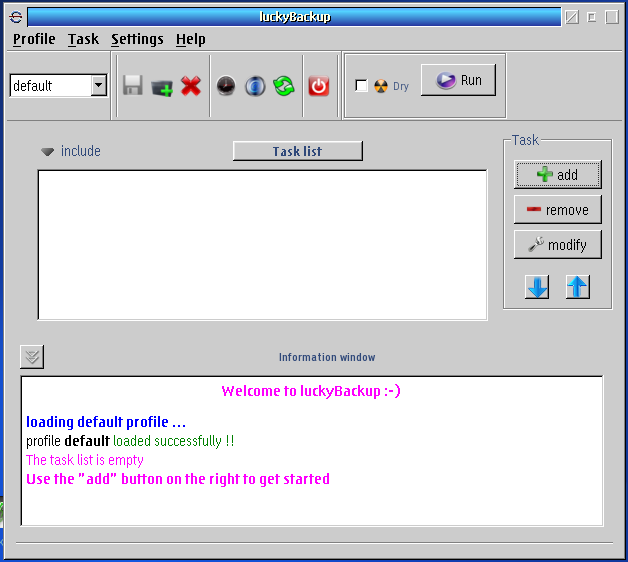Open the default profile dropdown
This screenshot has width=628, height=562.
tap(58, 85)
